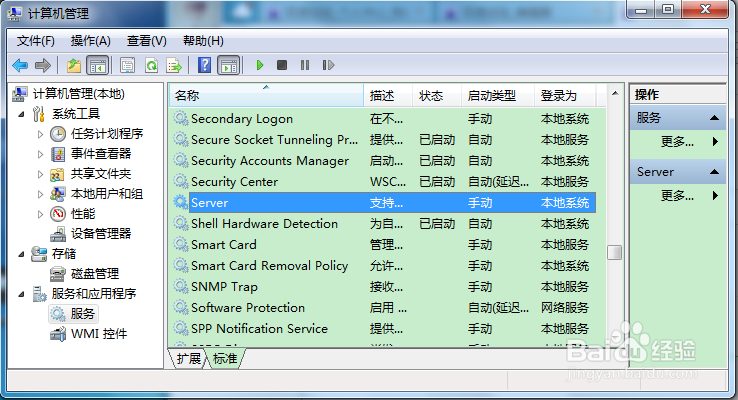Click the gear icon of Server service
Viewport: 738px width, 400px height.
pos(180,202)
